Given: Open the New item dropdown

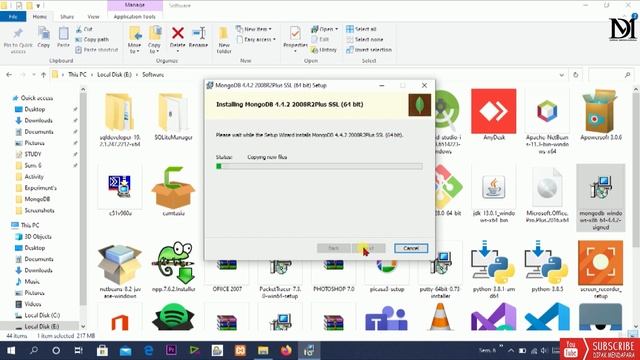Looking at the screenshot, I should click(254, 29).
